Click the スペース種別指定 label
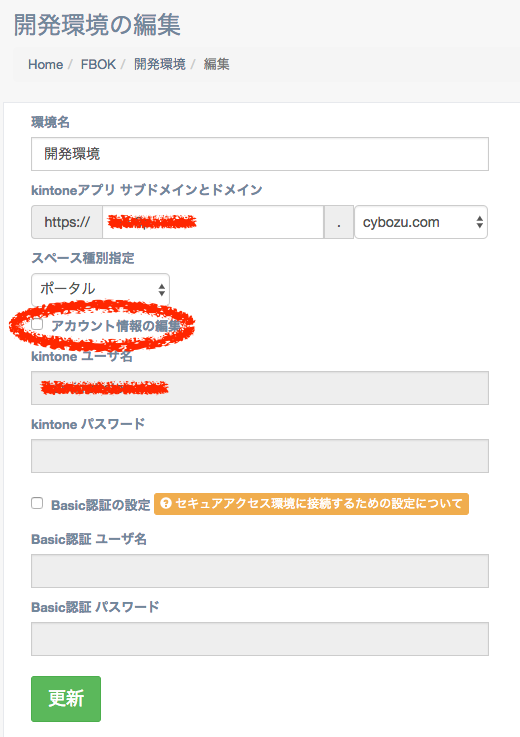This screenshot has height=737, width=520. click(83, 258)
